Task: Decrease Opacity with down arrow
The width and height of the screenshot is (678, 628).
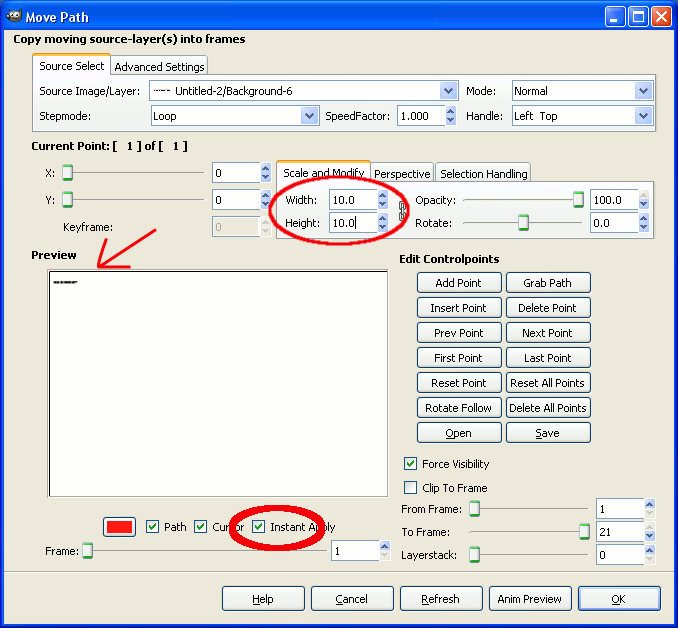Action: click(x=643, y=205)
